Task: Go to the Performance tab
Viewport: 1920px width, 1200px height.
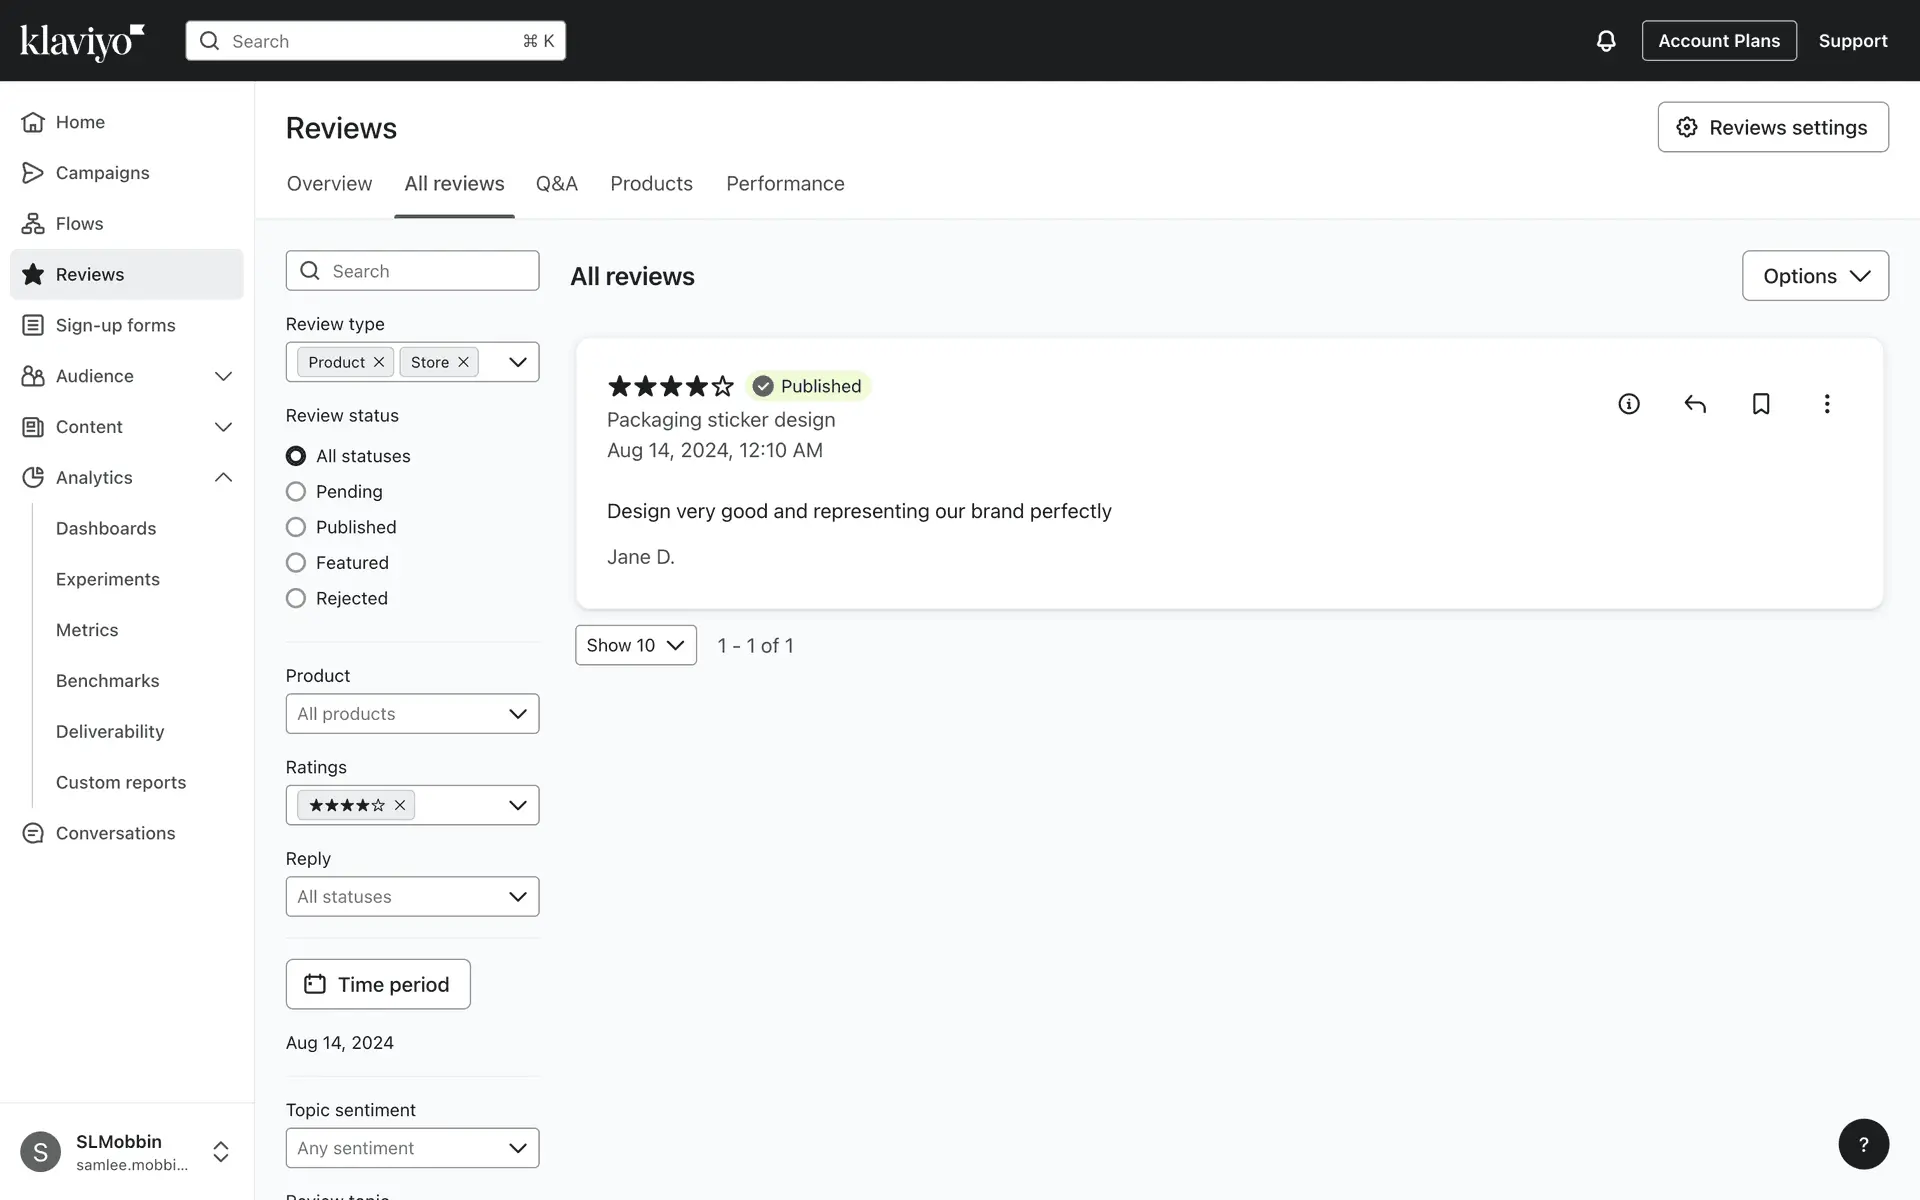Action: tap(785, 184)
